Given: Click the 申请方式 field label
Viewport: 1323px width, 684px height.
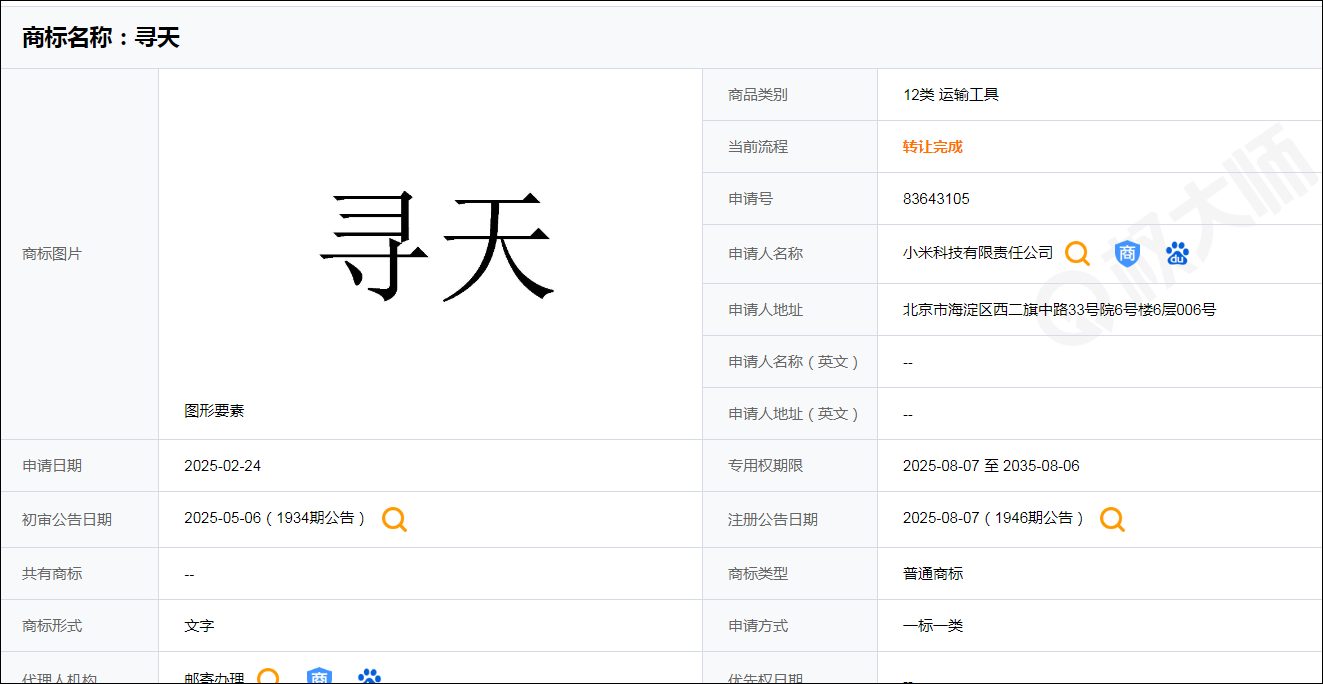Looking at the screenshot, I should tap(758, 626).
